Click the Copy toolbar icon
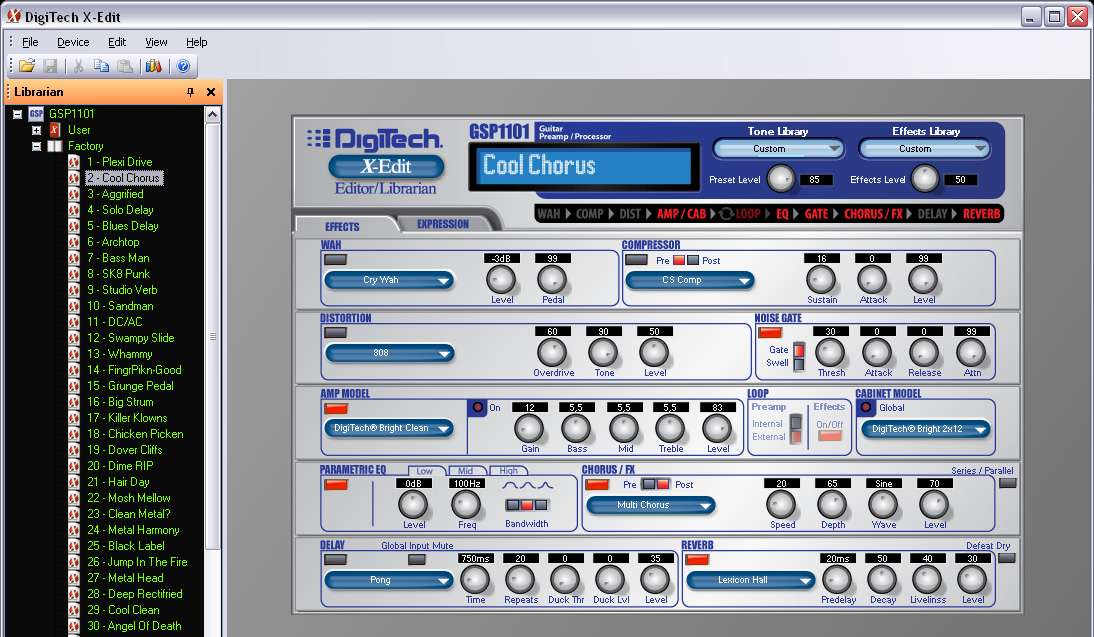This screenshot has height=637, width=1094. (102, 66)
